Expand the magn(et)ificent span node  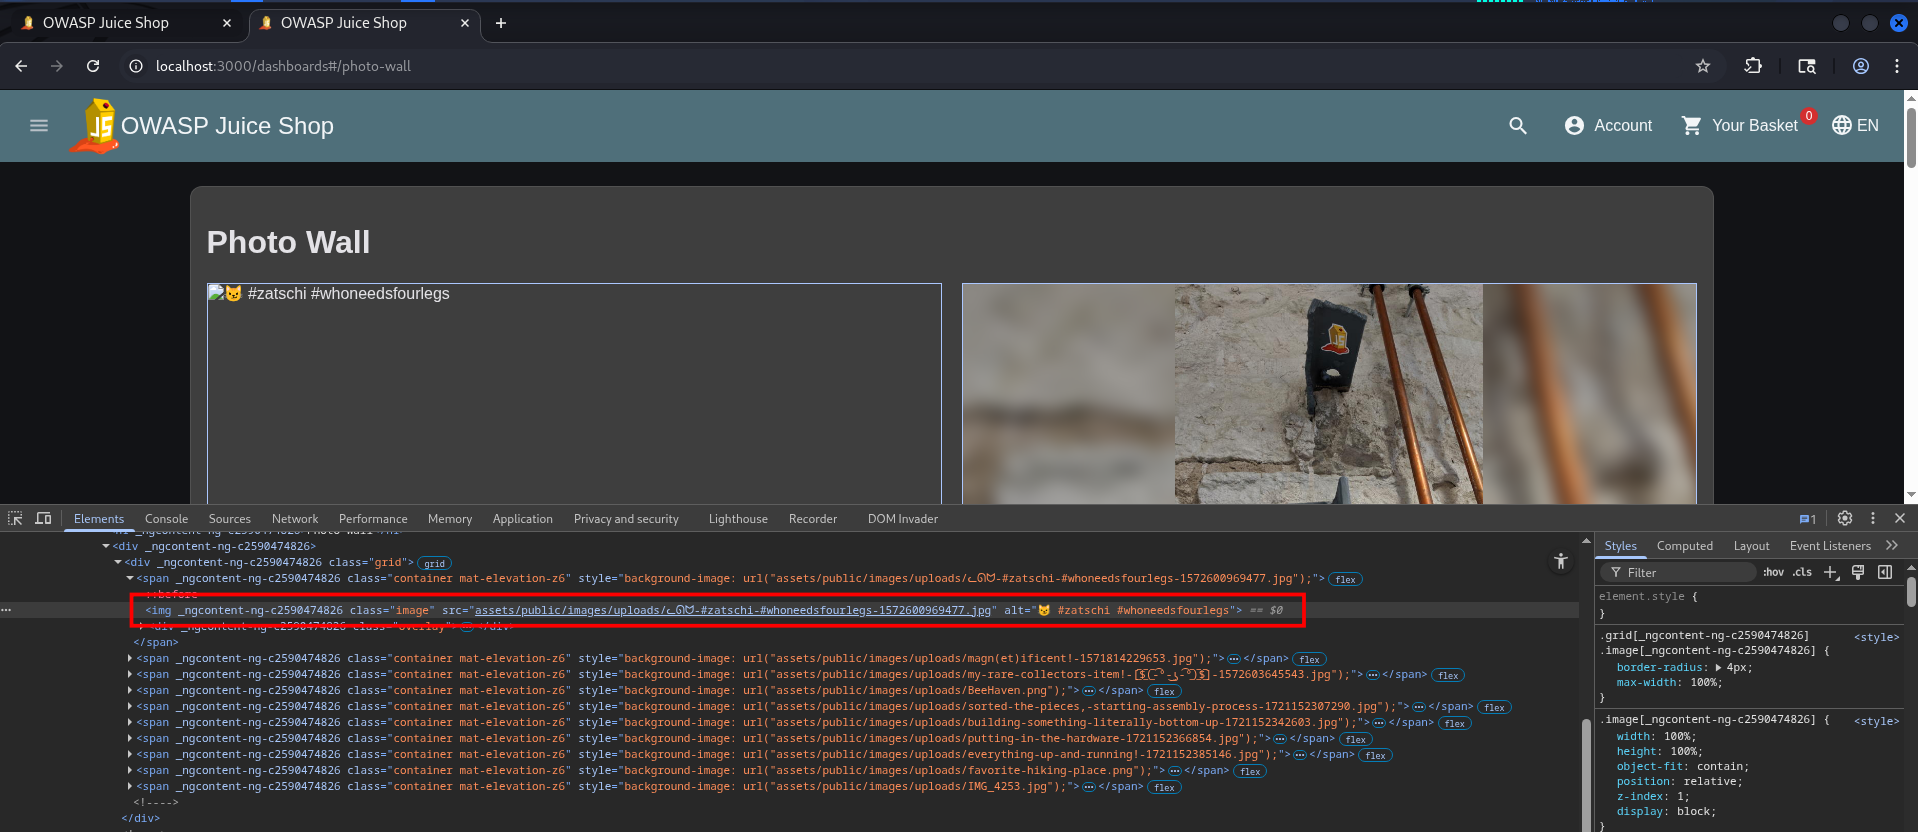click(130, 658)
